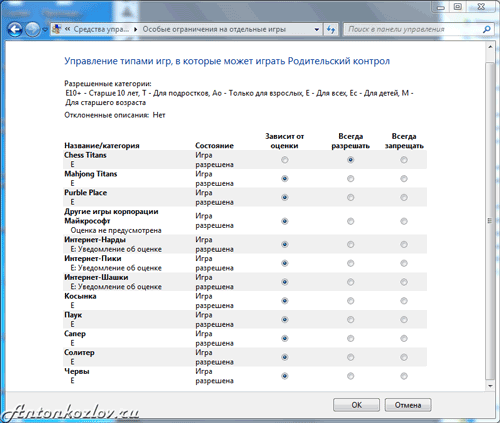500x423 pixels.
Task: Select "Всегда разрешать" for Солитер
Action: (x=350, y=357)
